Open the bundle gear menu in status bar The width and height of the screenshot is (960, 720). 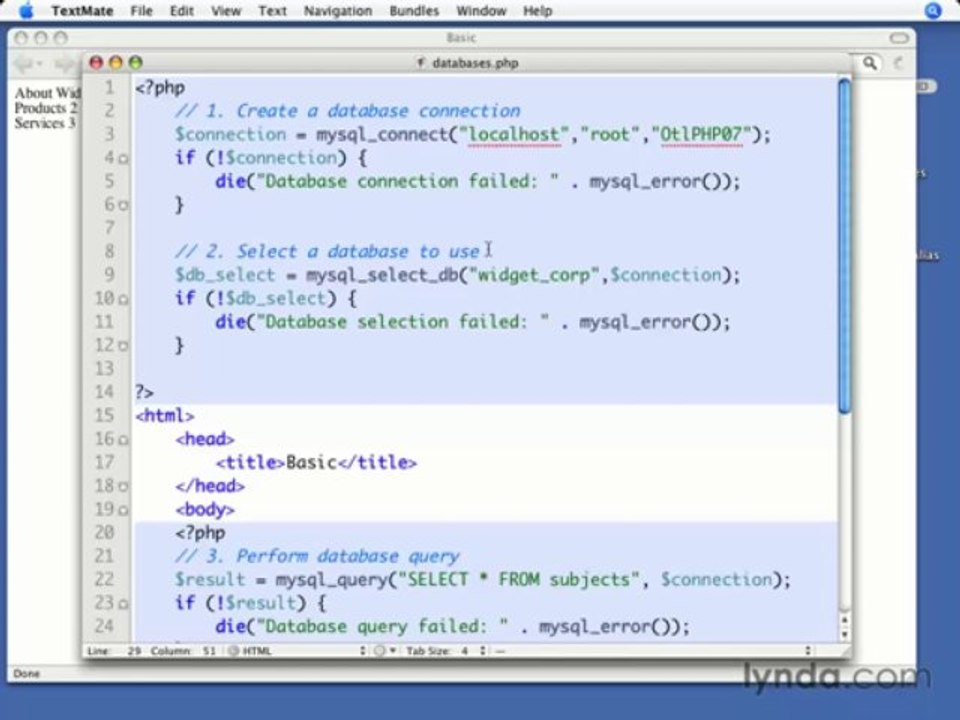(x=383, y=650)
